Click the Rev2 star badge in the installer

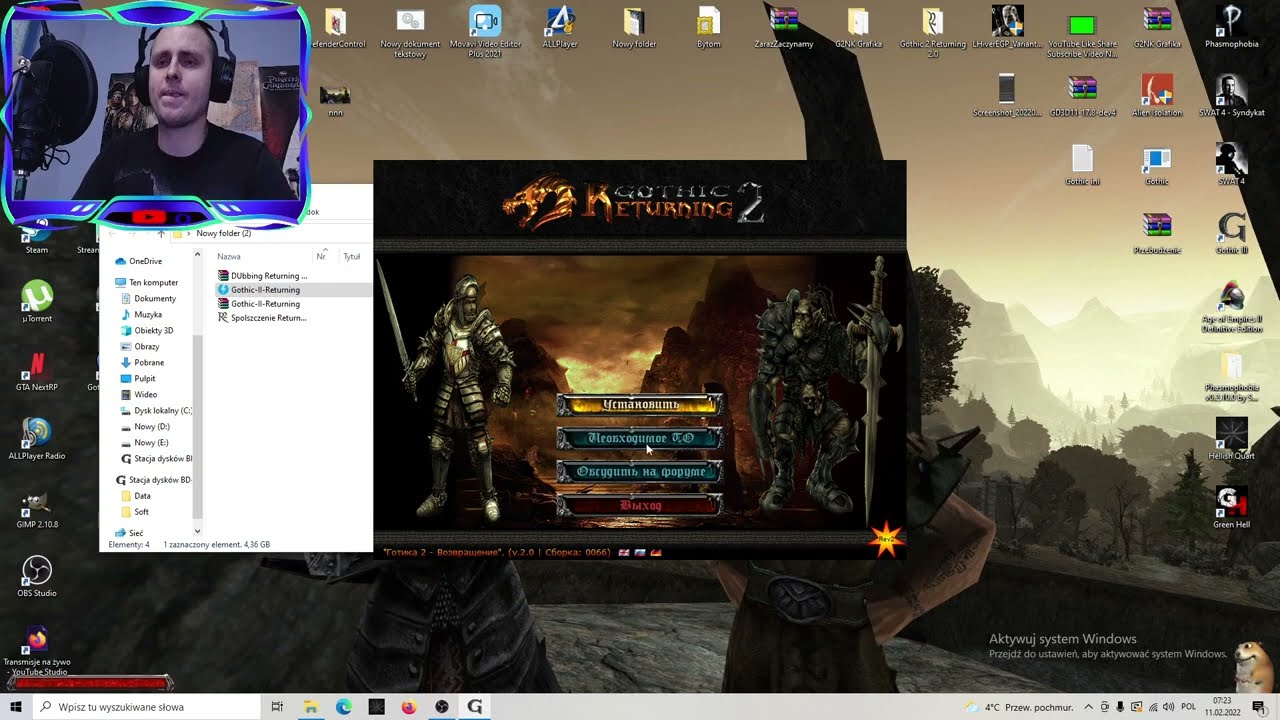886,540
